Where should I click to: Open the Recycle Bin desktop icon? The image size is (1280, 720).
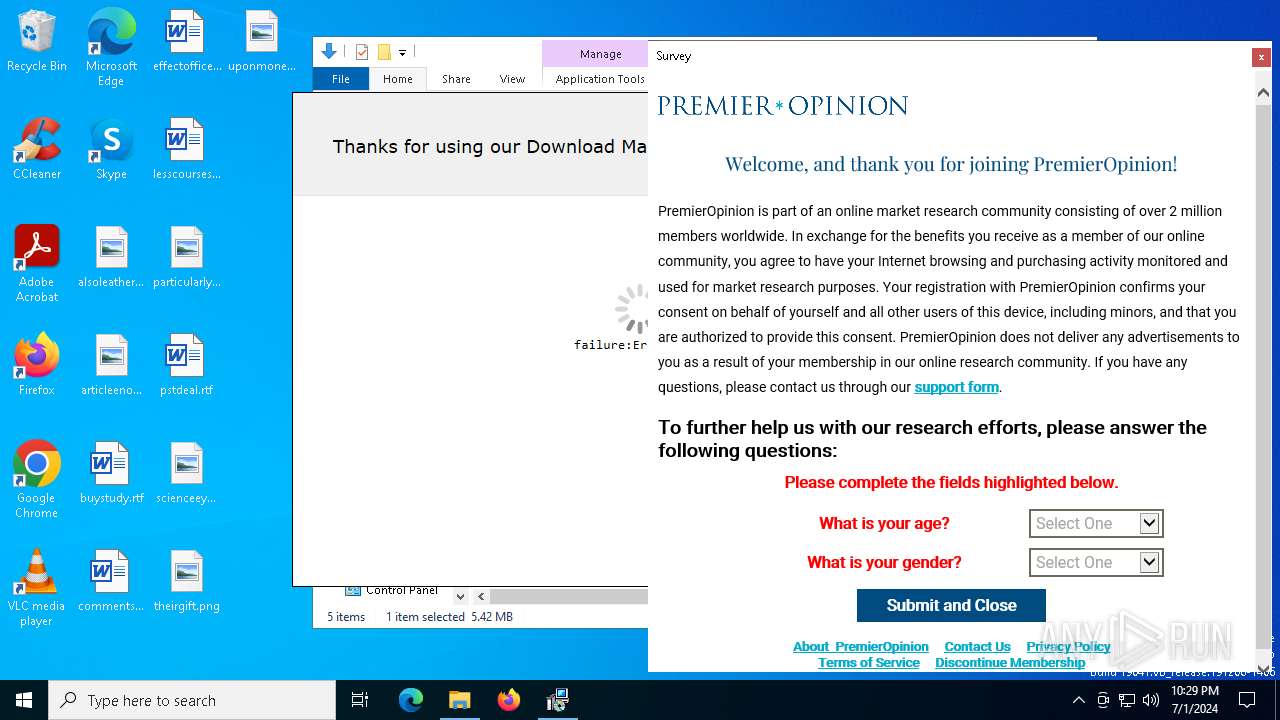click(x=37, y=42)
